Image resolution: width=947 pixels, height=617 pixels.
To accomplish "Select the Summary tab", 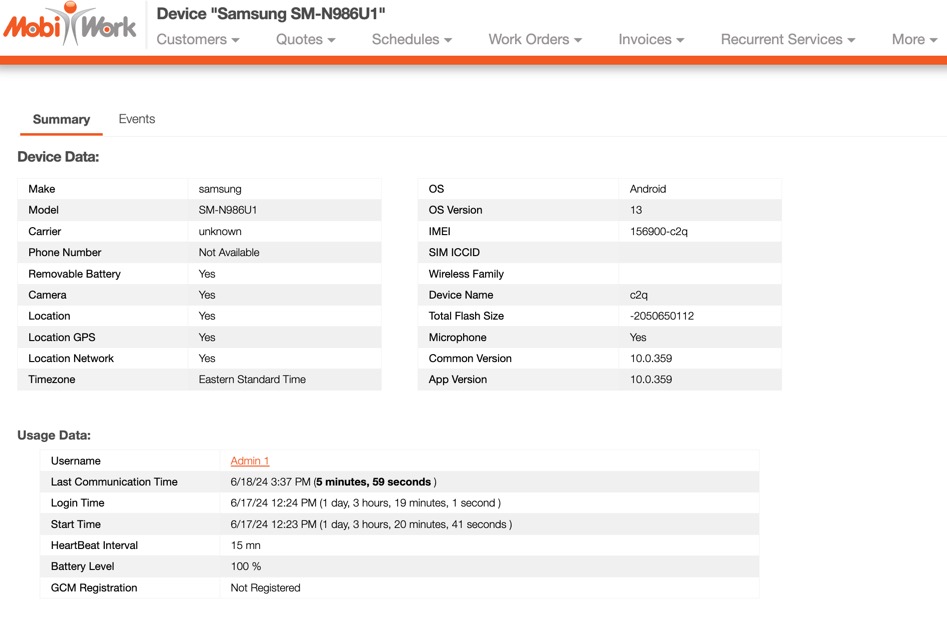I will [x=61, y=120].
